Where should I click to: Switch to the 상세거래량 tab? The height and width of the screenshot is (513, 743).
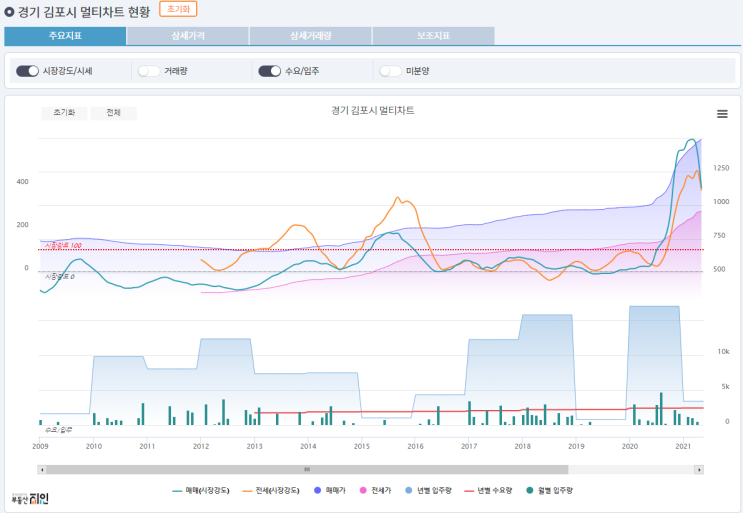[311, 36]
